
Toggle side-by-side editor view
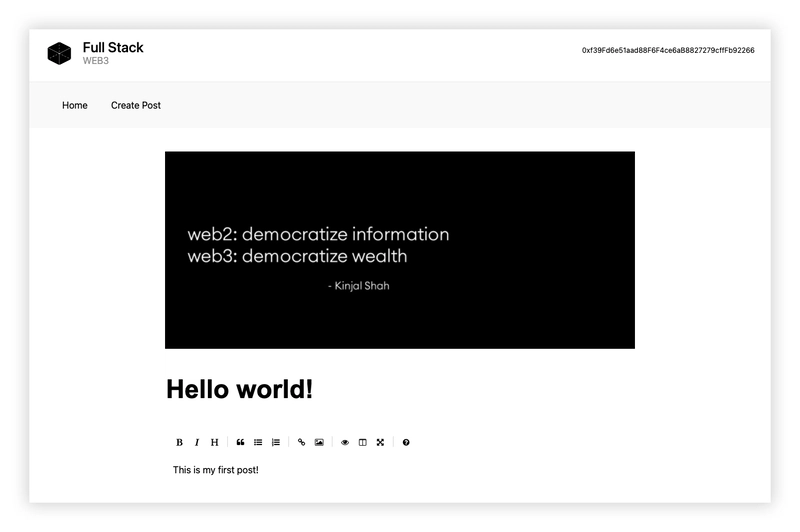pos(363,442)
